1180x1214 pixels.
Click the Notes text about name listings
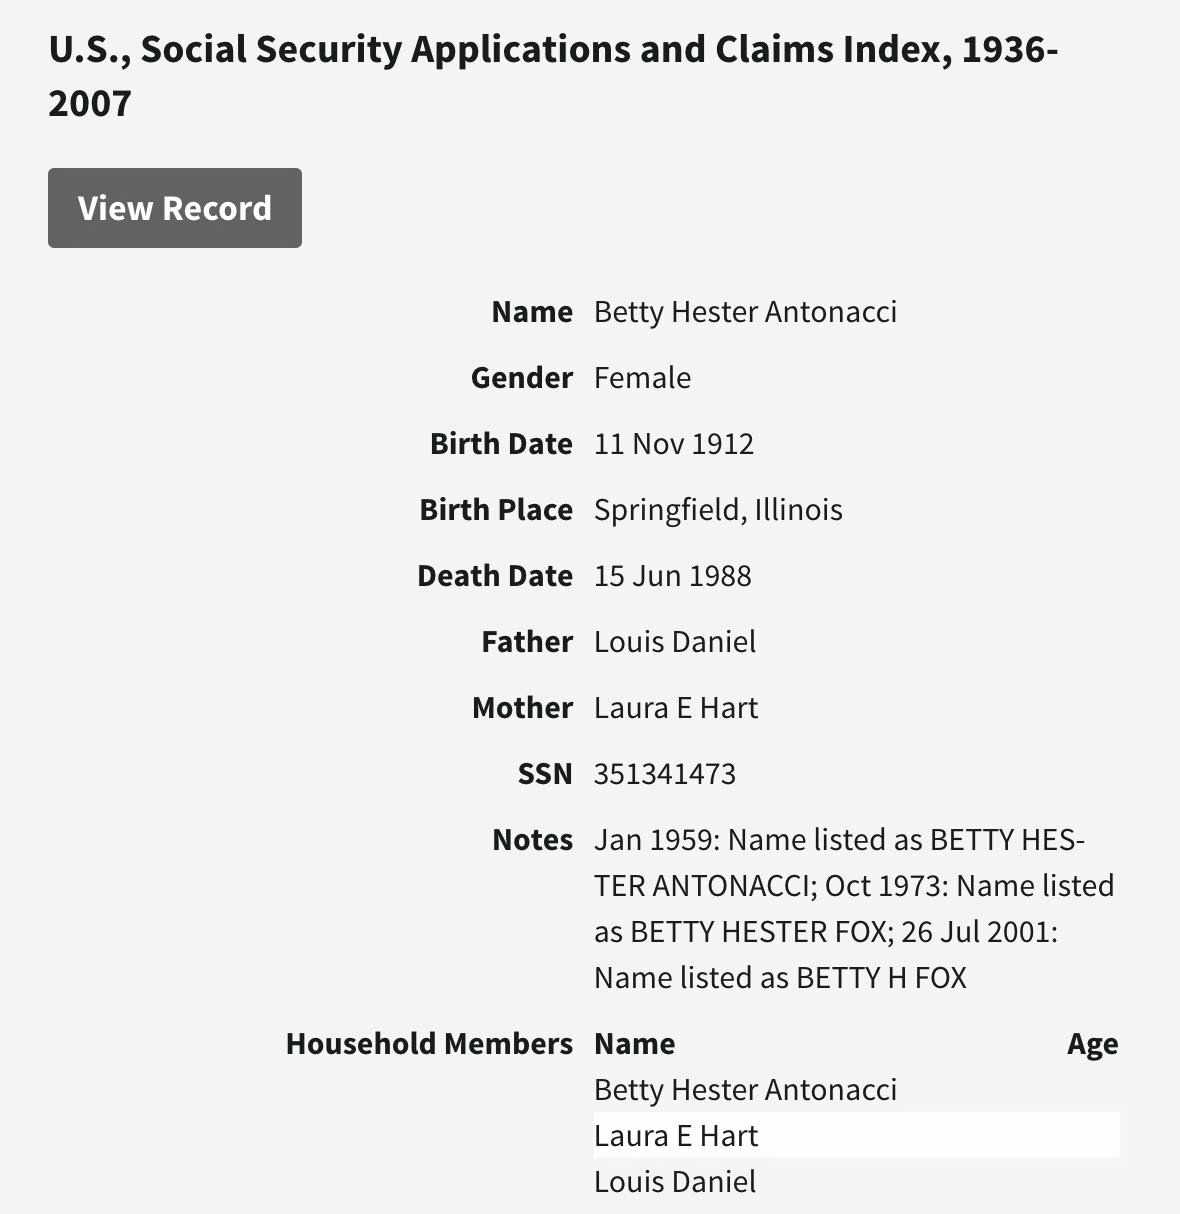click(853, 908)
